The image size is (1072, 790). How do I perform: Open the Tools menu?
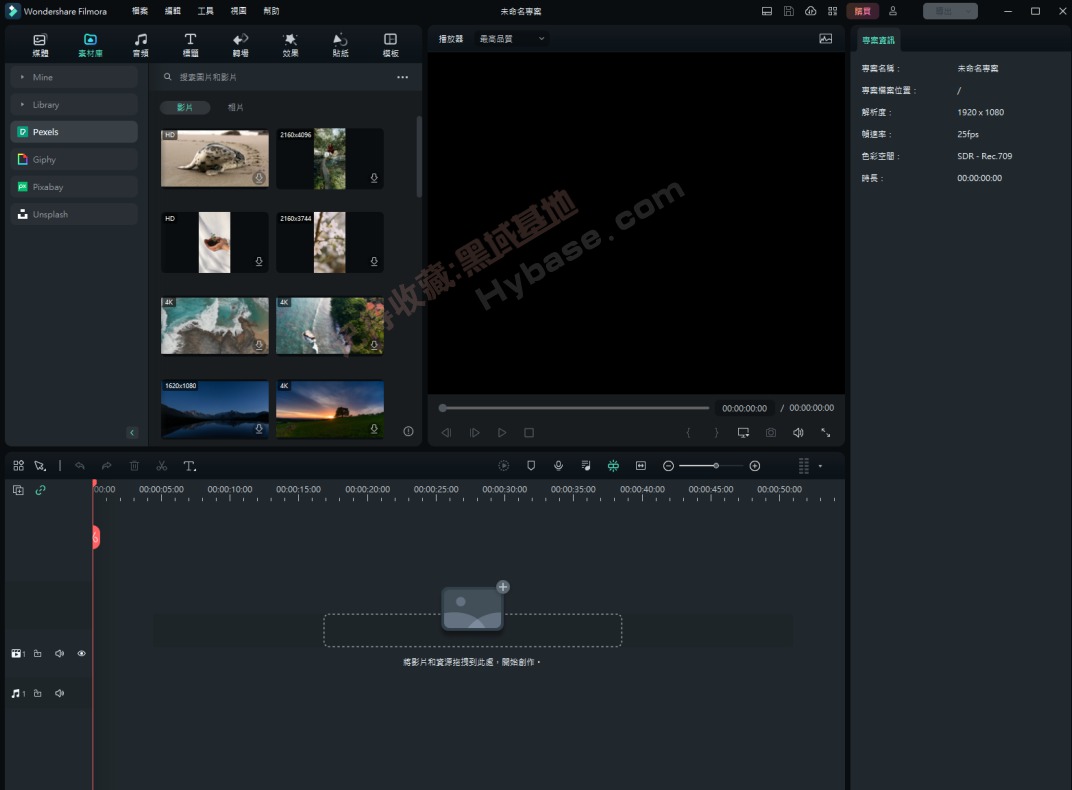tap(205, 11)
